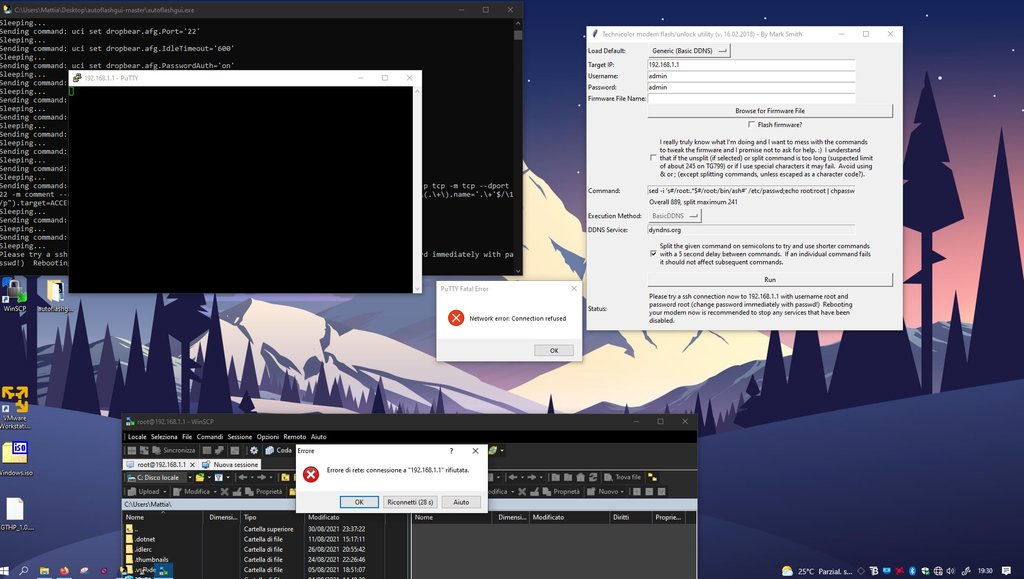The width and height of the screenshot is (1024, 579).
Task: Click the Nuovo button in remote panel
Action: (602, 492)
